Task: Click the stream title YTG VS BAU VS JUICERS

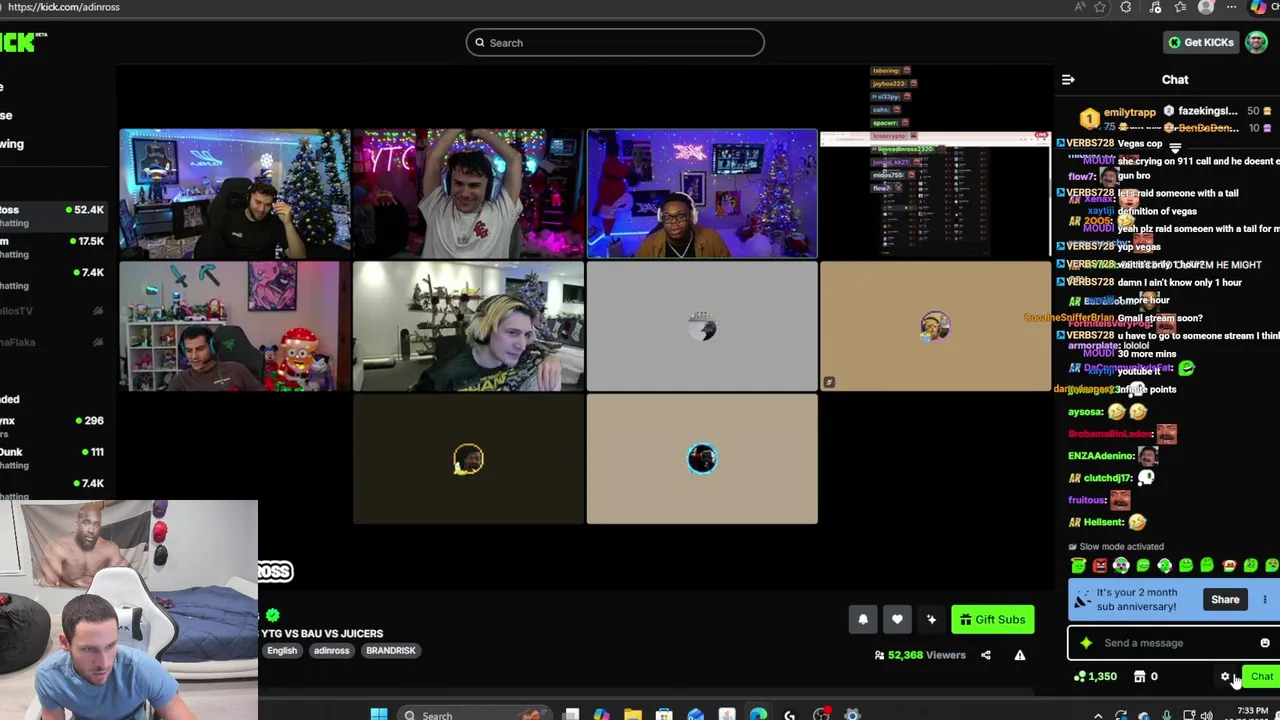Action: [322, 633]
